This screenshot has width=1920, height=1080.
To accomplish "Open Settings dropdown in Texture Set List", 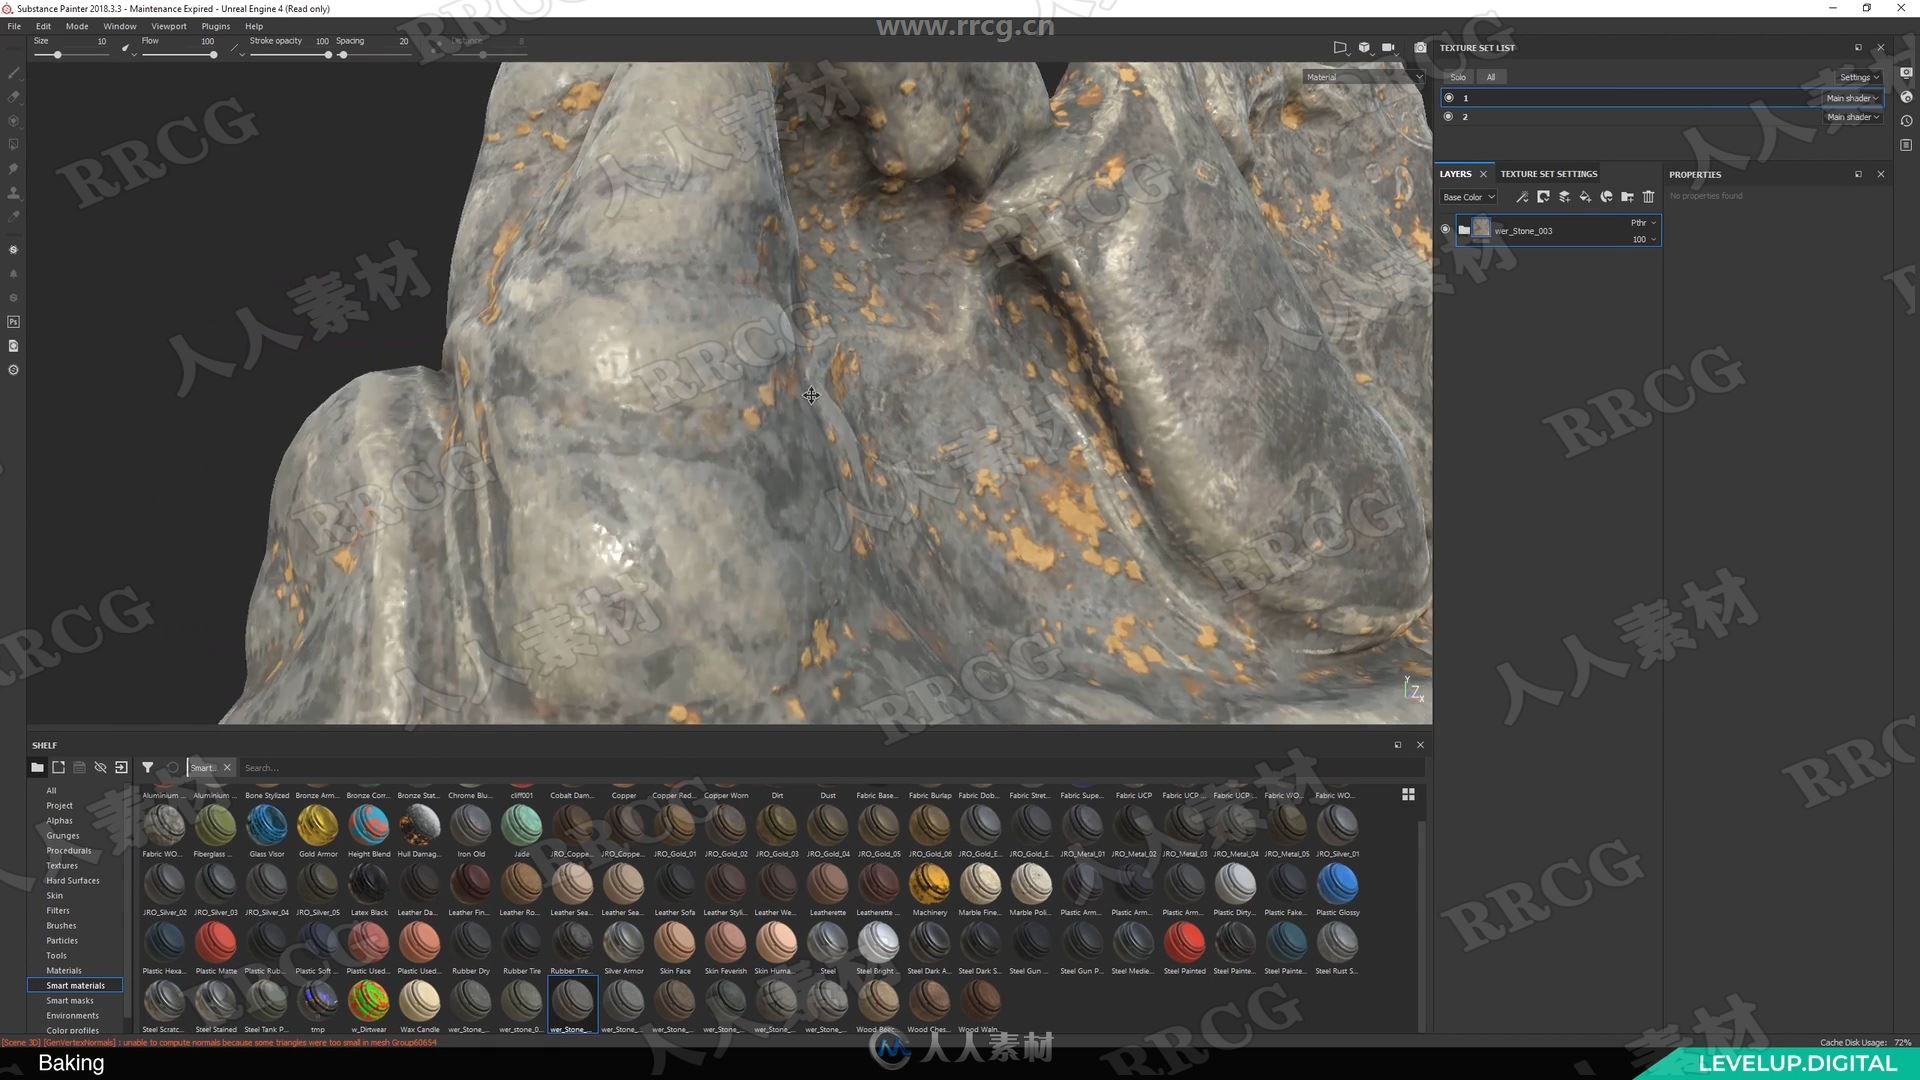I will (1859, 77).
